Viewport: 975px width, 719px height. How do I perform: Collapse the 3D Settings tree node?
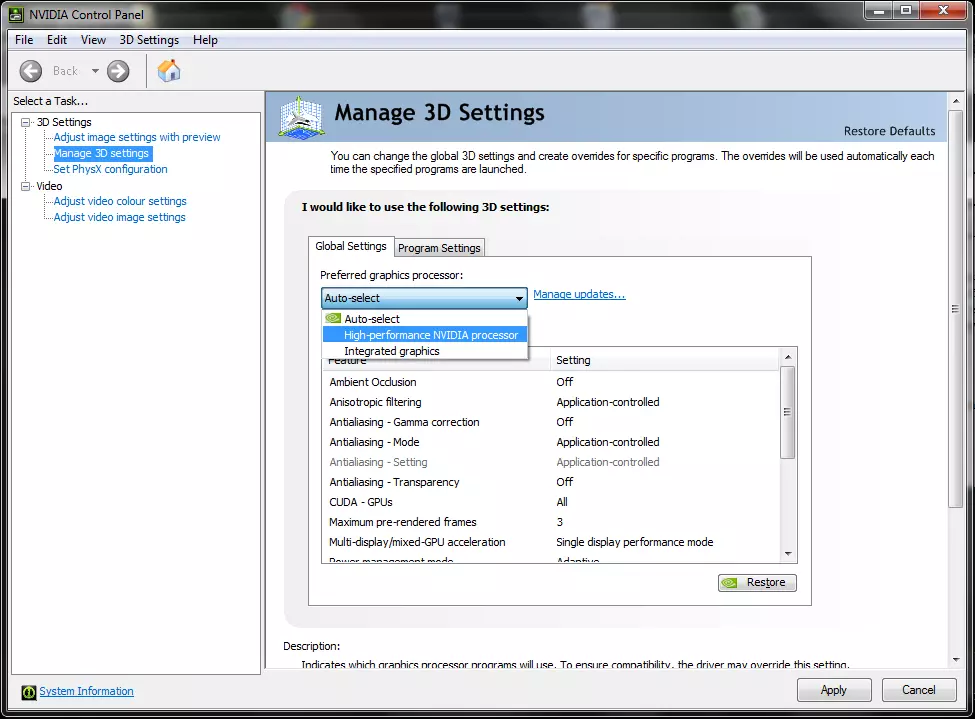[x=25, y=123]
